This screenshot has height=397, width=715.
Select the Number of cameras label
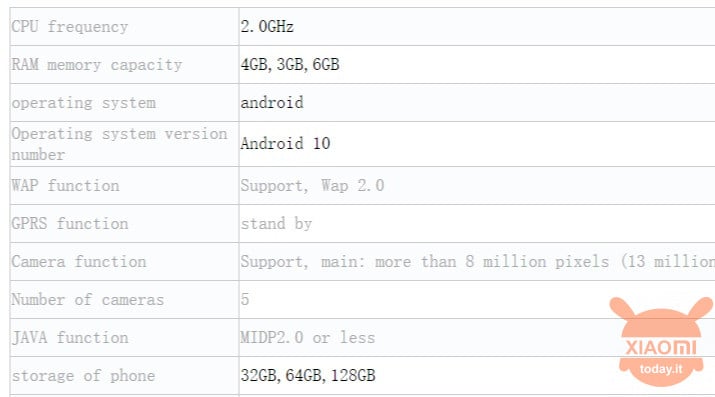[x=88, y=299]
